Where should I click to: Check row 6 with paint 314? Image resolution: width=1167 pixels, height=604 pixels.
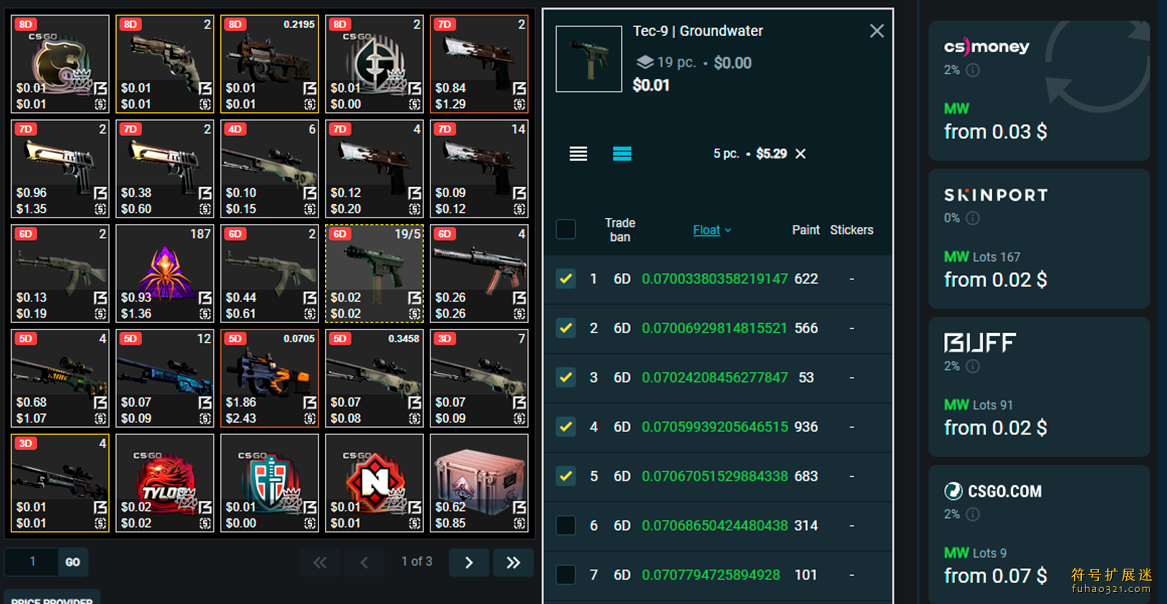tap(566, 525)
